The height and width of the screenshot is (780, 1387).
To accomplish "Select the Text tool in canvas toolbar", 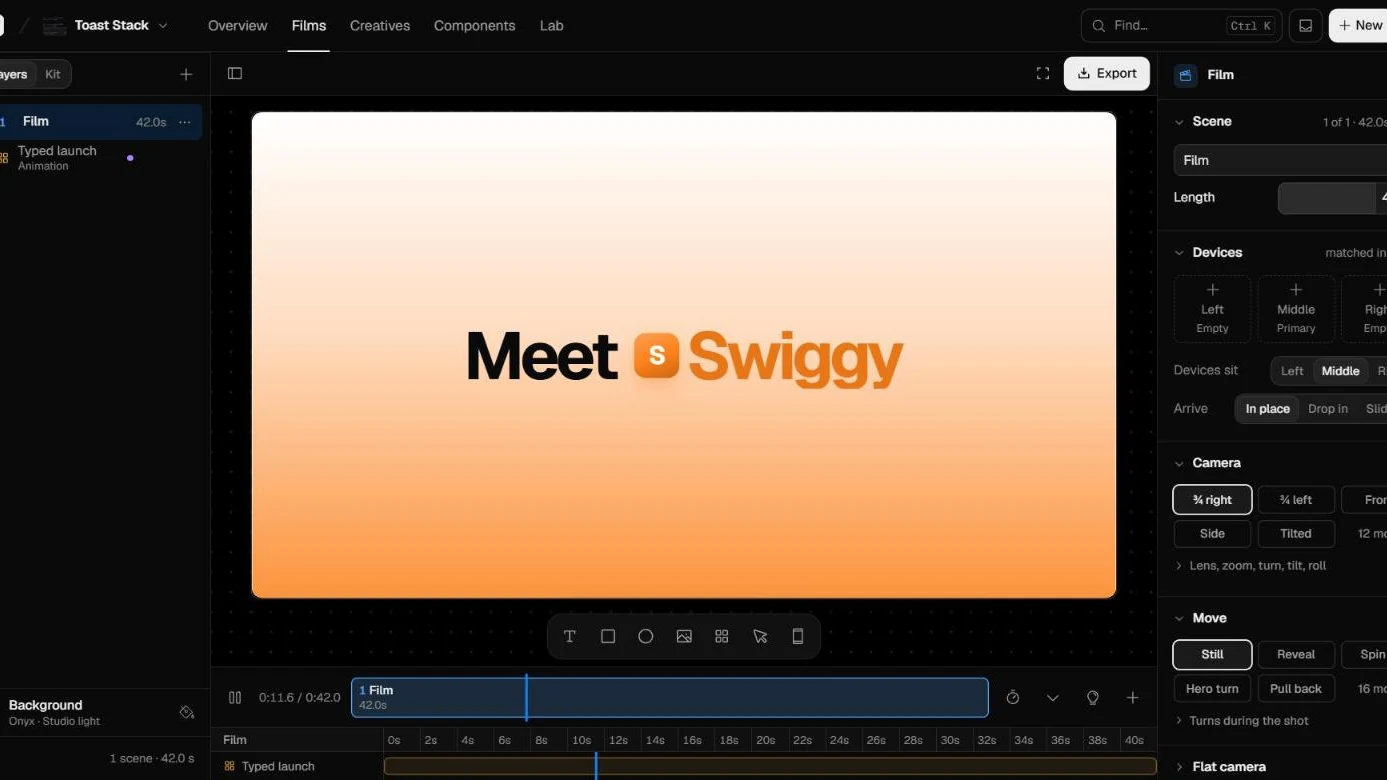I will click(570, 636).
